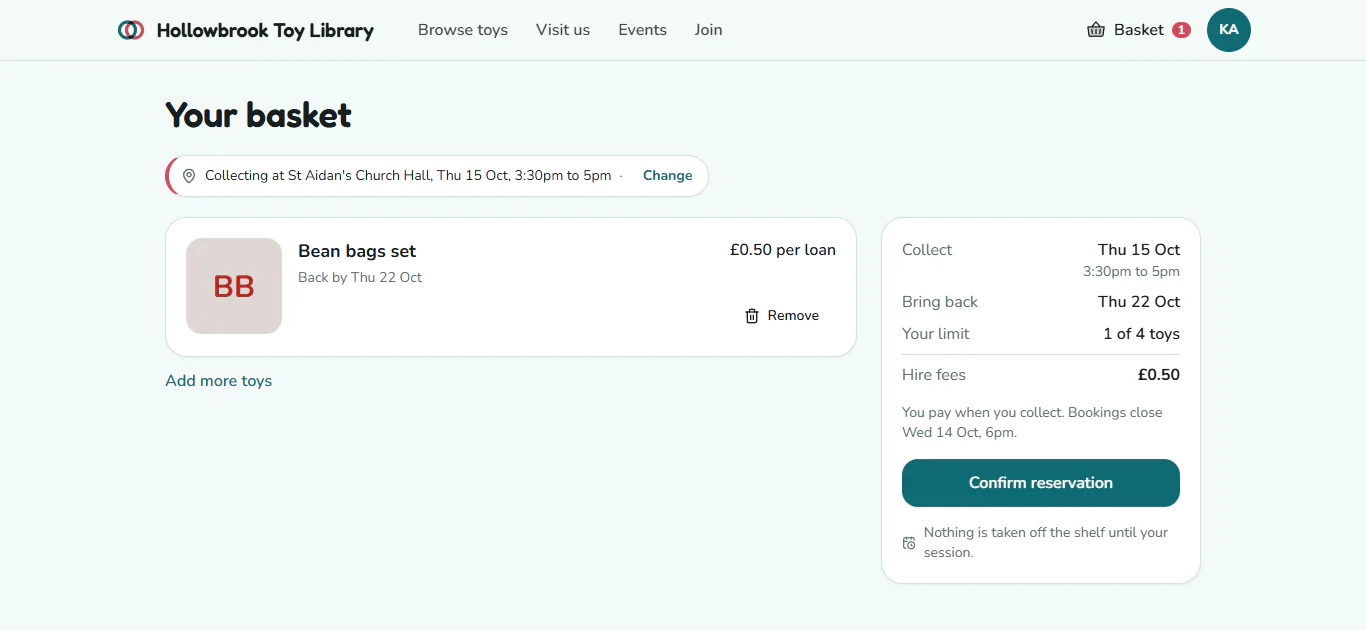Open the KA account avatar
Image resolution: width=1366 pixels, height=630 pixels.
click(x=1229, y=30)
